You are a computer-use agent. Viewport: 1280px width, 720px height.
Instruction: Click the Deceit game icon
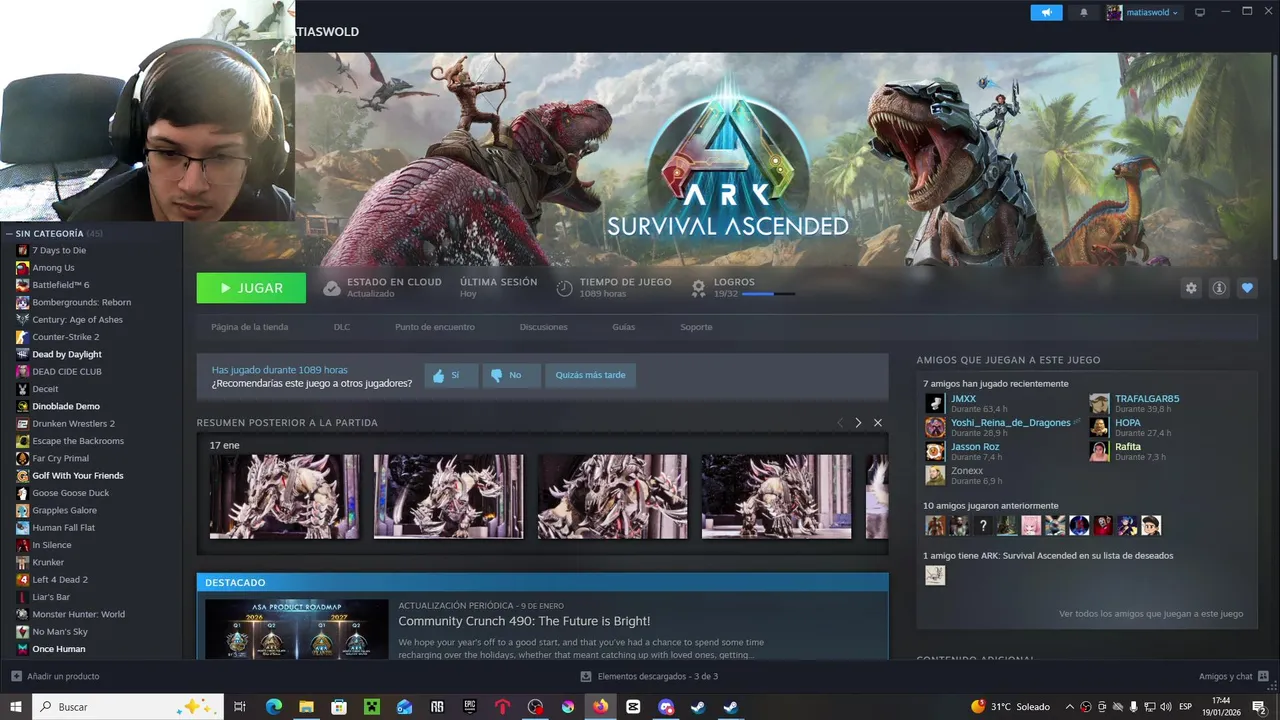pos(22,389)
